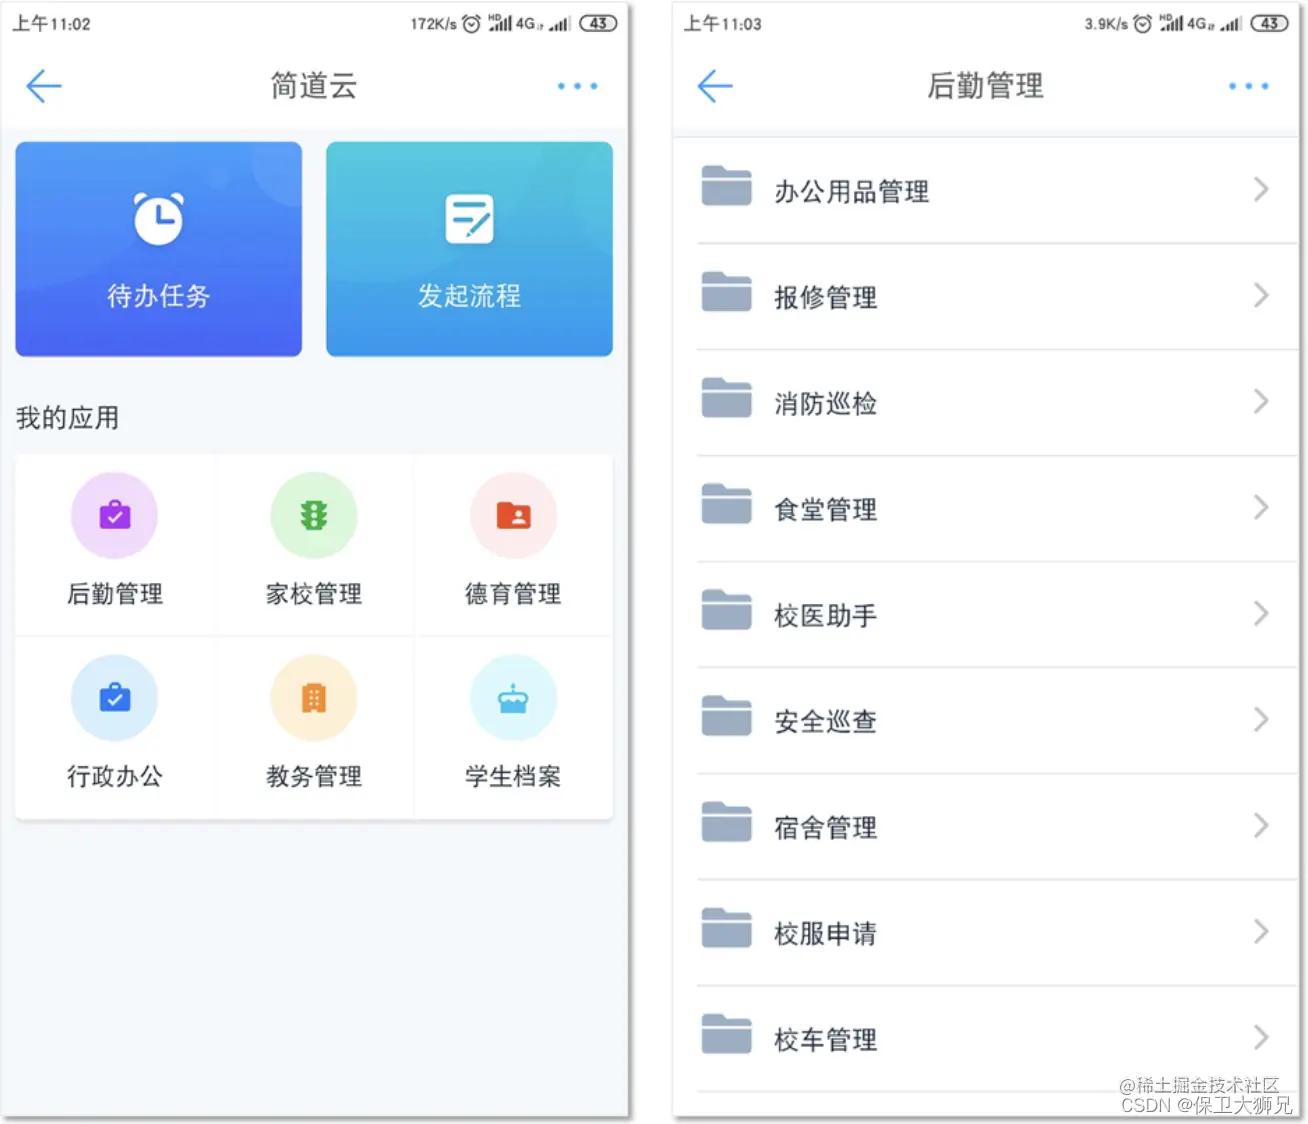Viewport: 1308px width, 1124px height.
Task: Tap the 行政办公 briefcase icon
Action: 114,697
